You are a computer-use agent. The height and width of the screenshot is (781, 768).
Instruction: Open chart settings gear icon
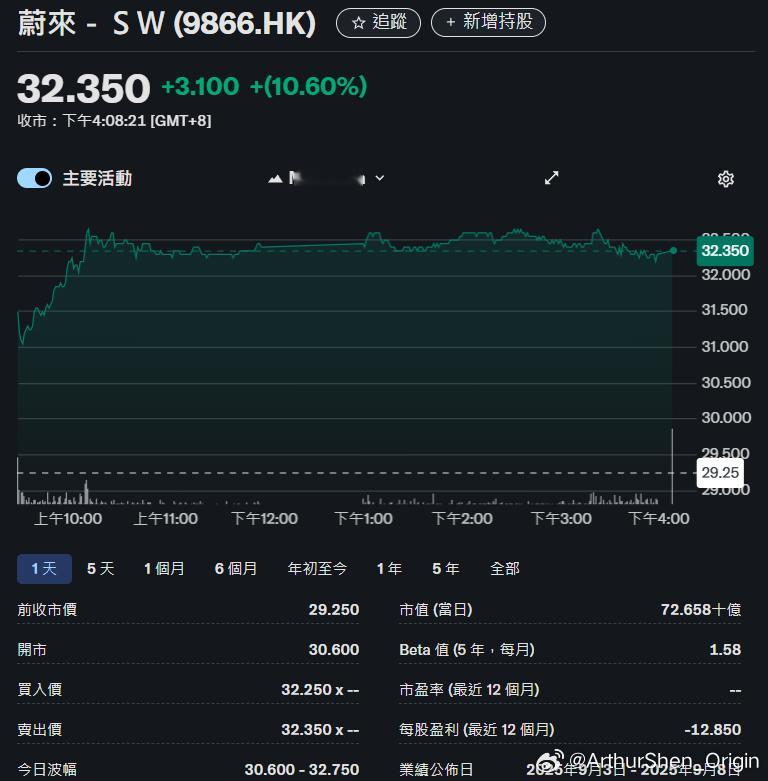pos(726,179)
